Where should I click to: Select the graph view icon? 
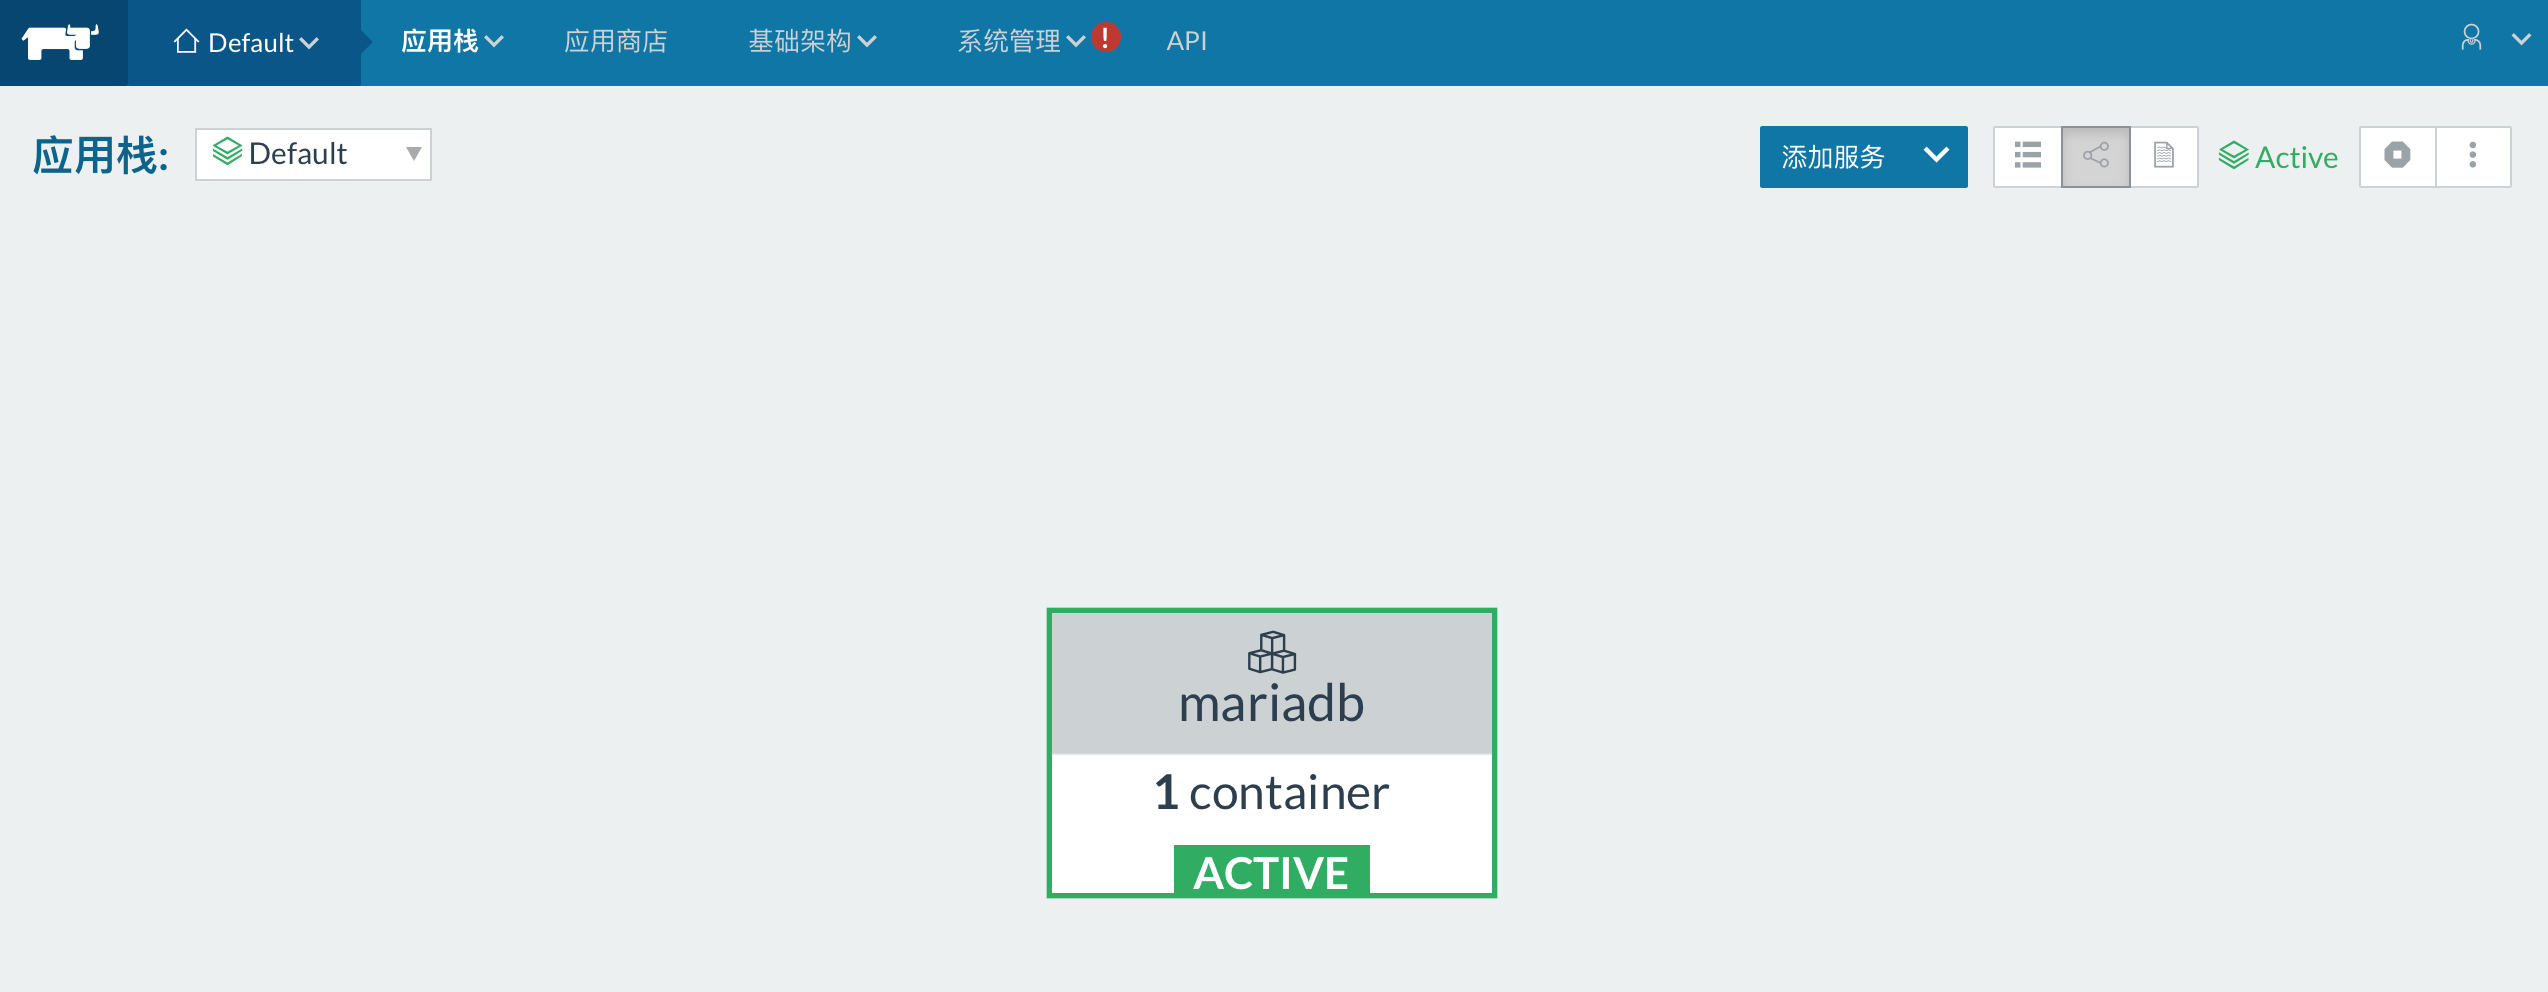2095,156
